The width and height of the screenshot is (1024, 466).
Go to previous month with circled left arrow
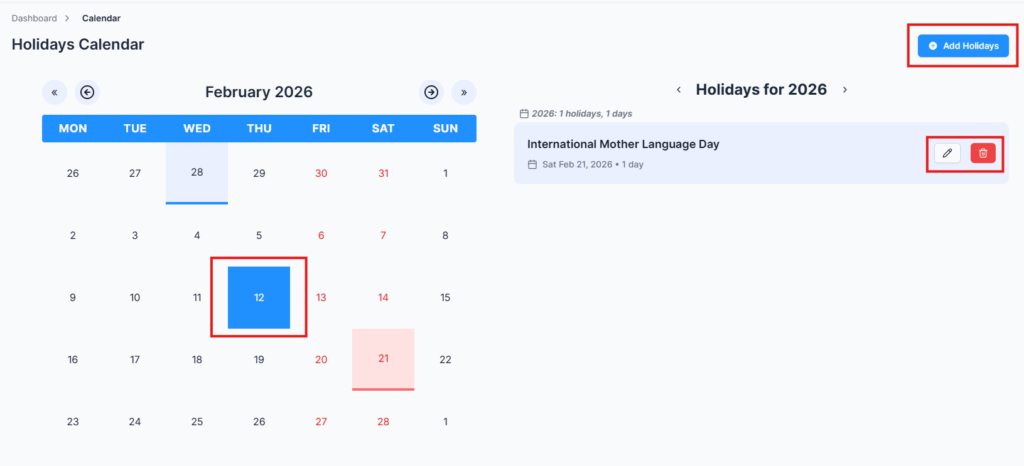pos(87,92)
